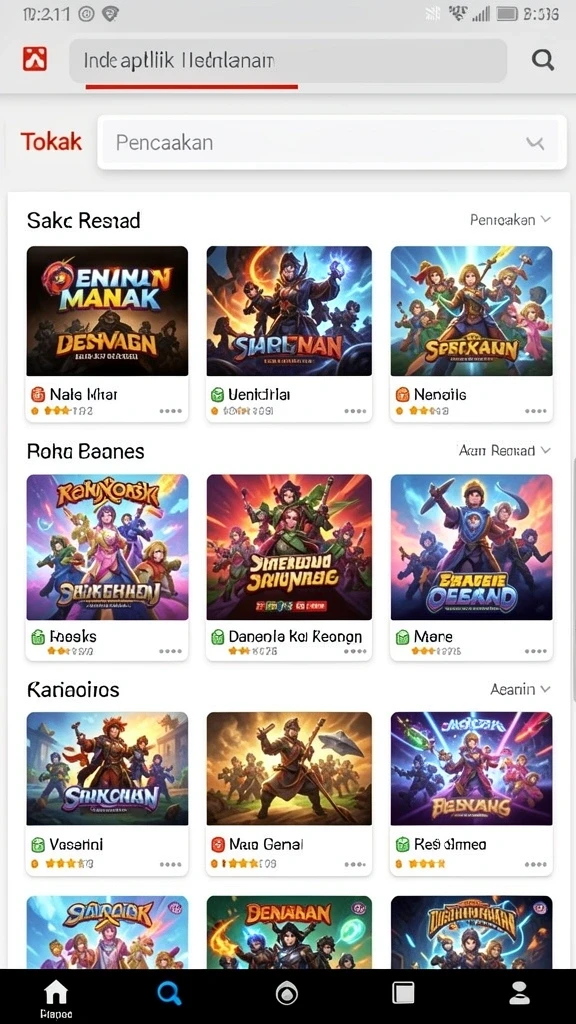Open the Danenla Kal Keongn game title
Screen dimensions: 576x1024
[295, 636]
